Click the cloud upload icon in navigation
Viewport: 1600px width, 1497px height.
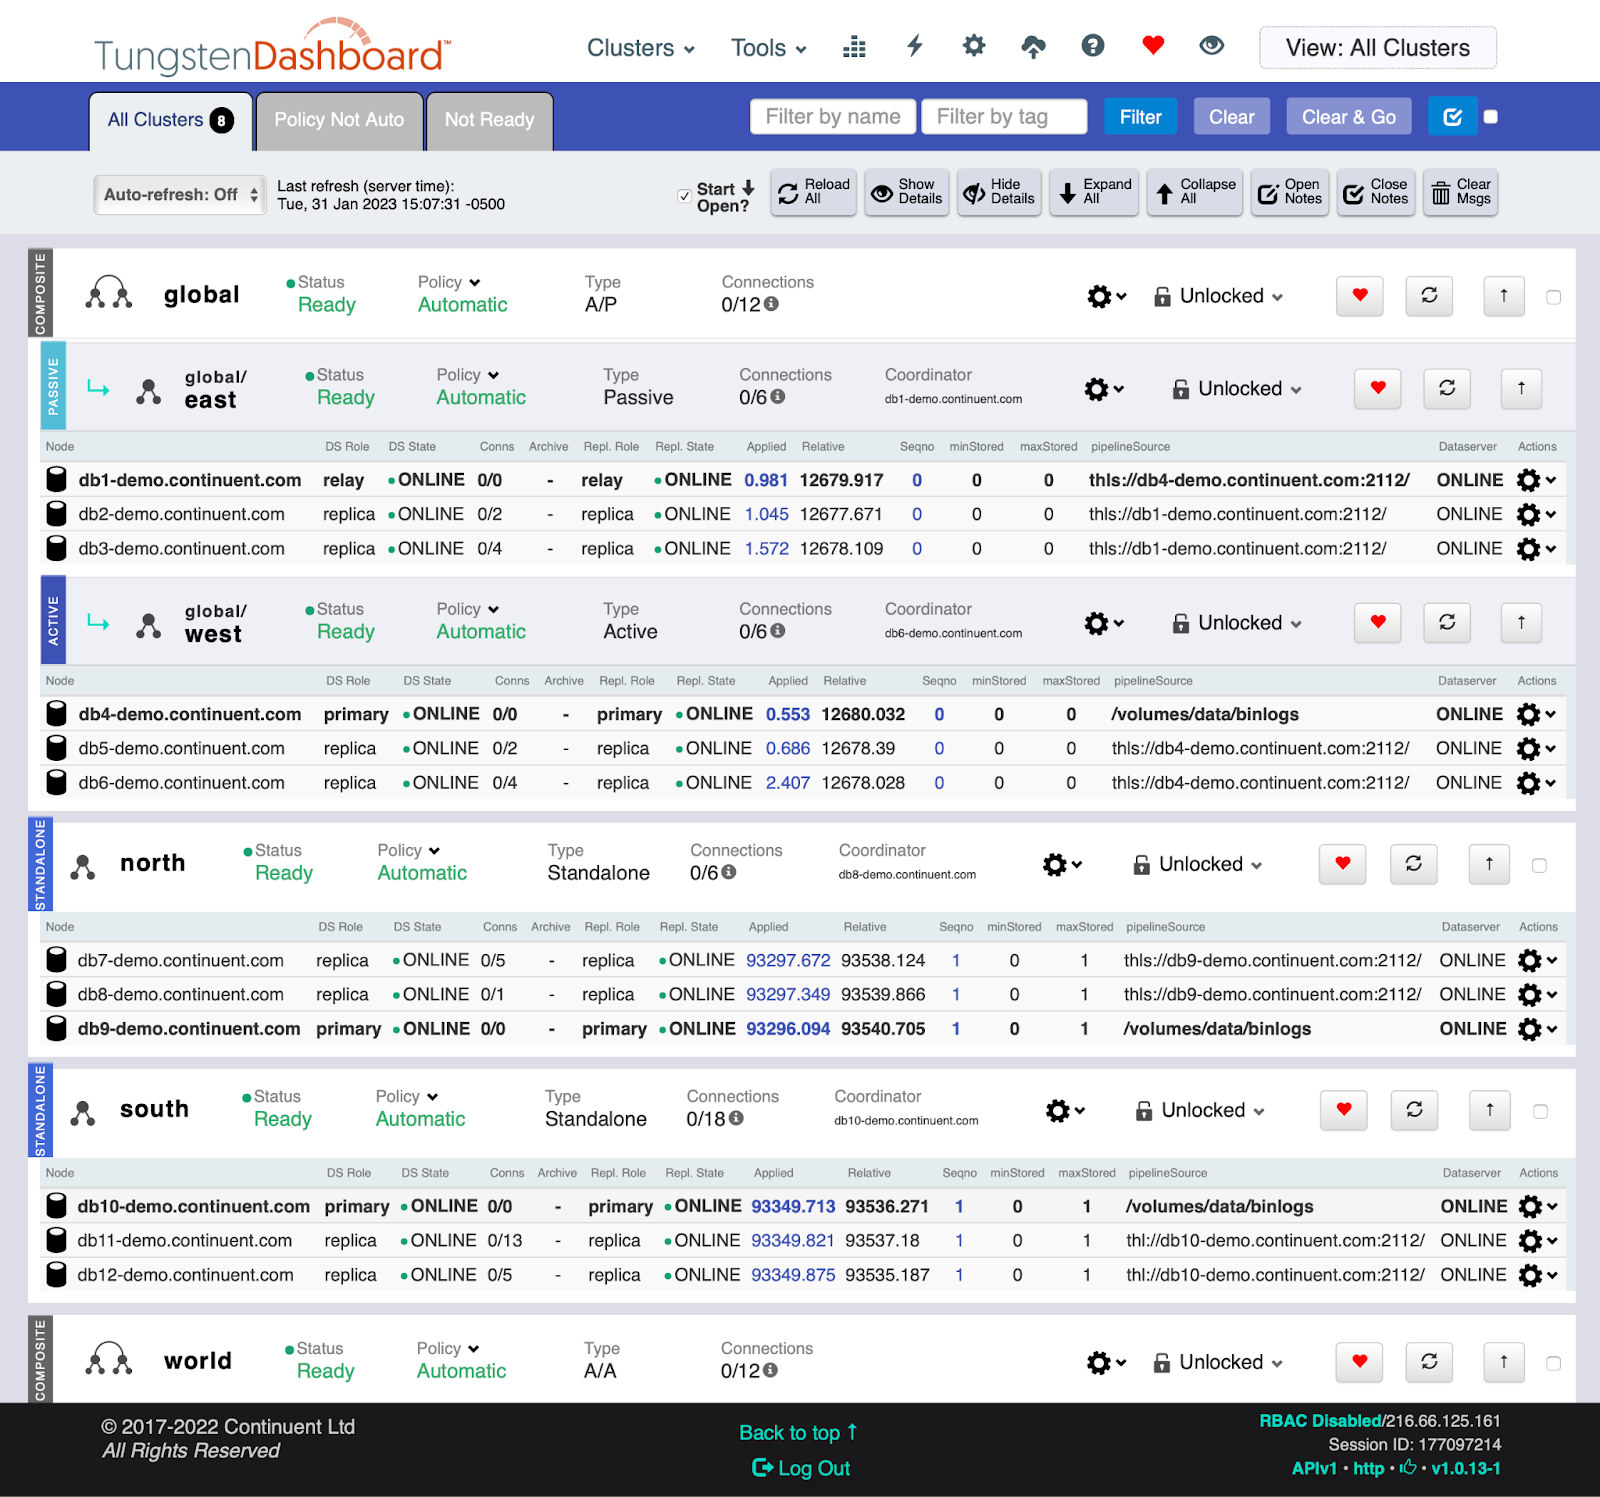[x=1033, y=46]
